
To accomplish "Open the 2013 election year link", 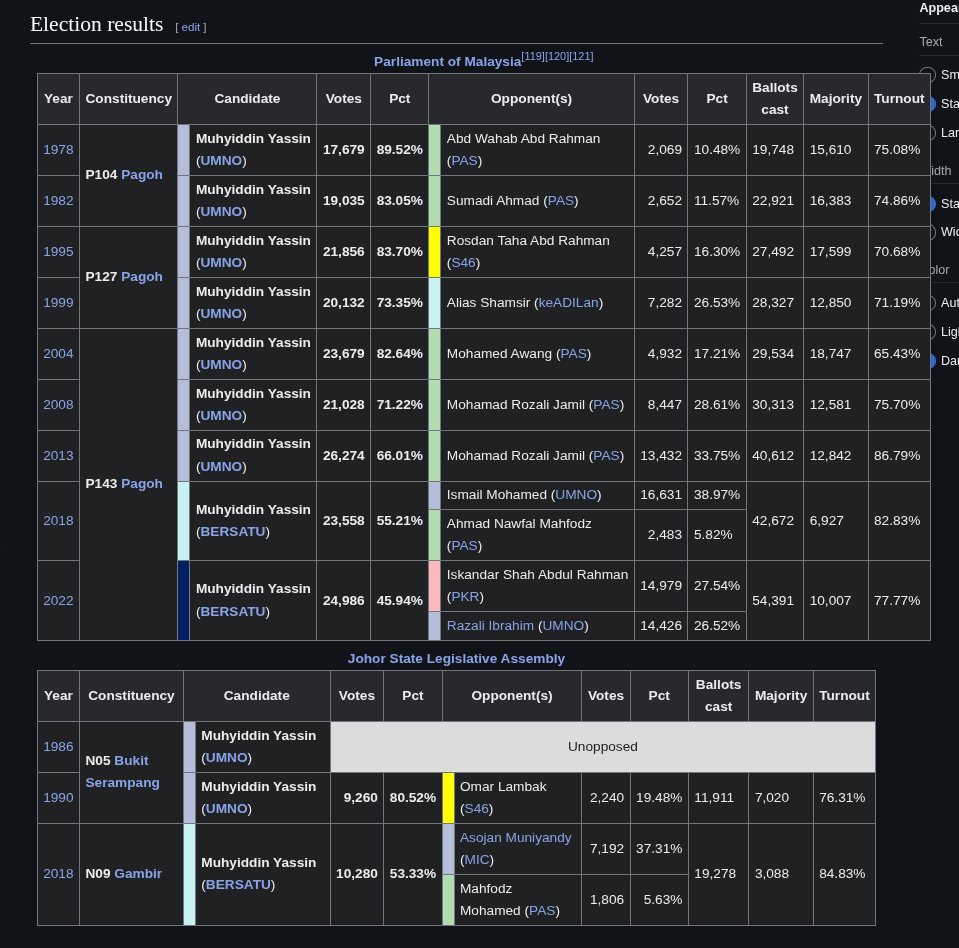I will (58, 456).
